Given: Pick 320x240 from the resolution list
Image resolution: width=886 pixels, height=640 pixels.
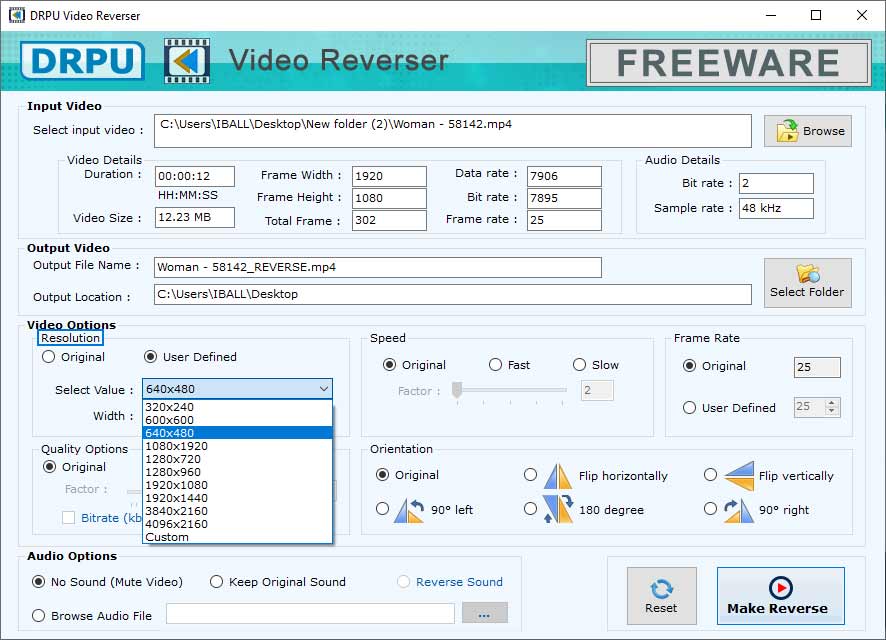Looking at the screenshot, I should (237, 407).
